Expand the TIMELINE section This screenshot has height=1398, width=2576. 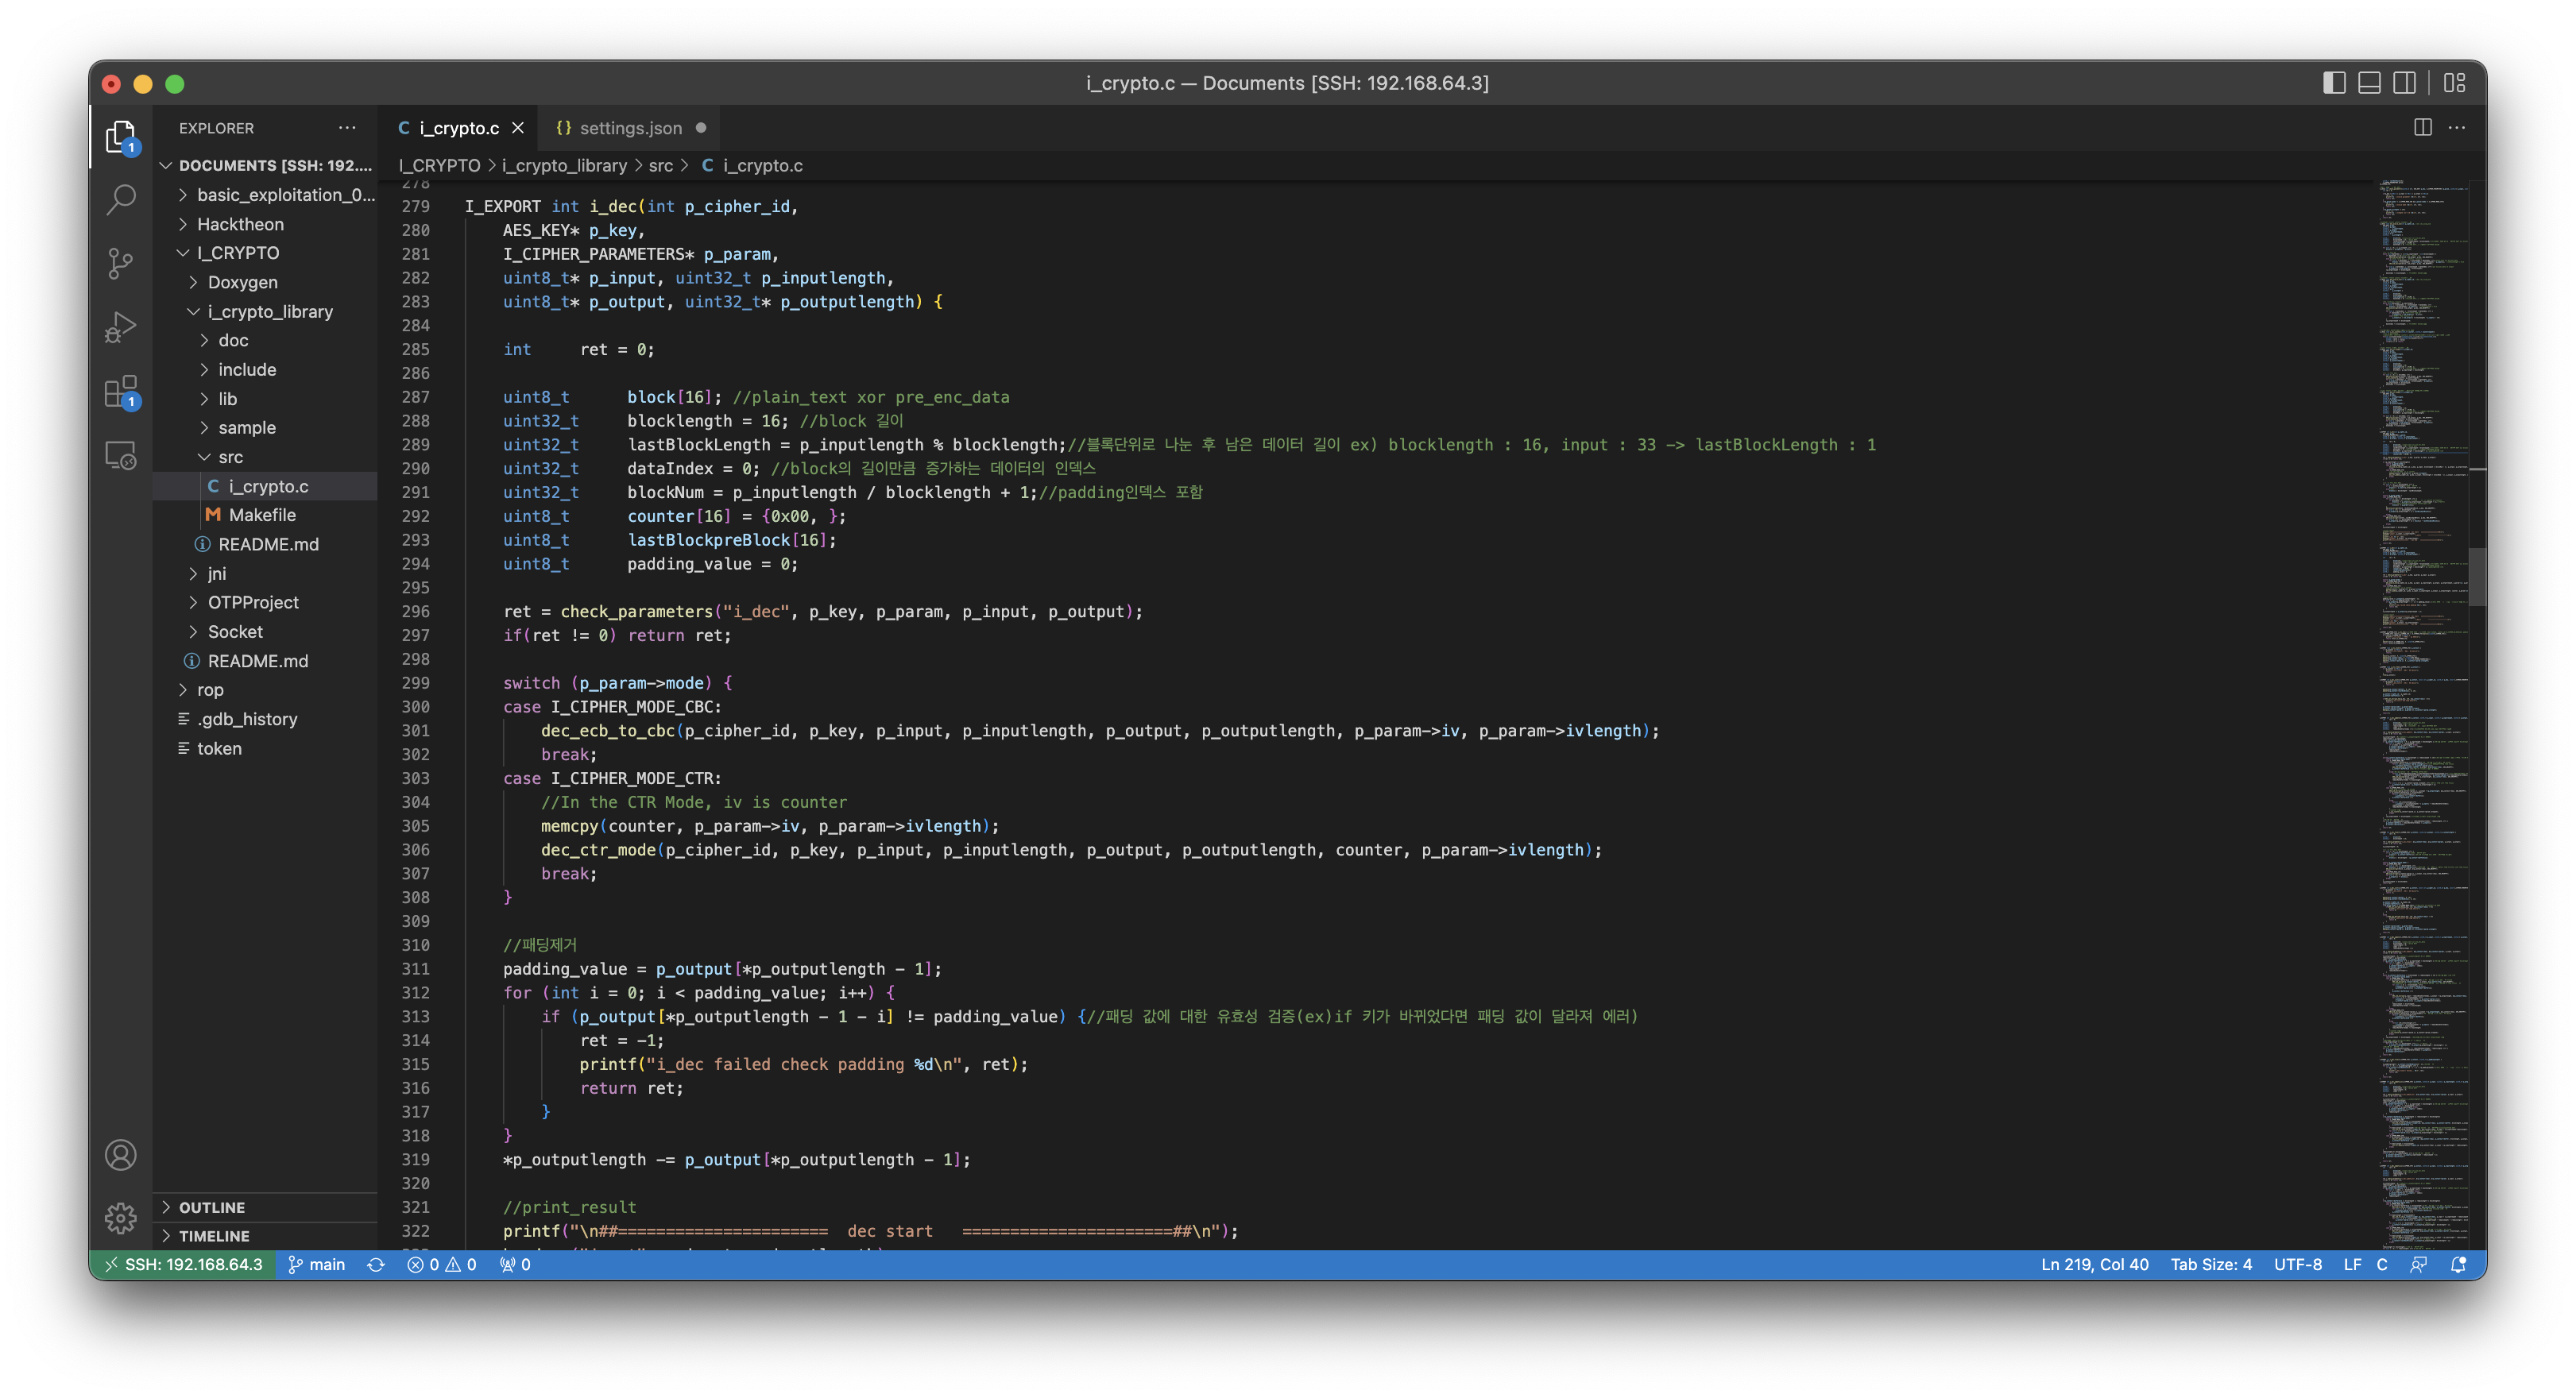click(x=213, y=1236)
